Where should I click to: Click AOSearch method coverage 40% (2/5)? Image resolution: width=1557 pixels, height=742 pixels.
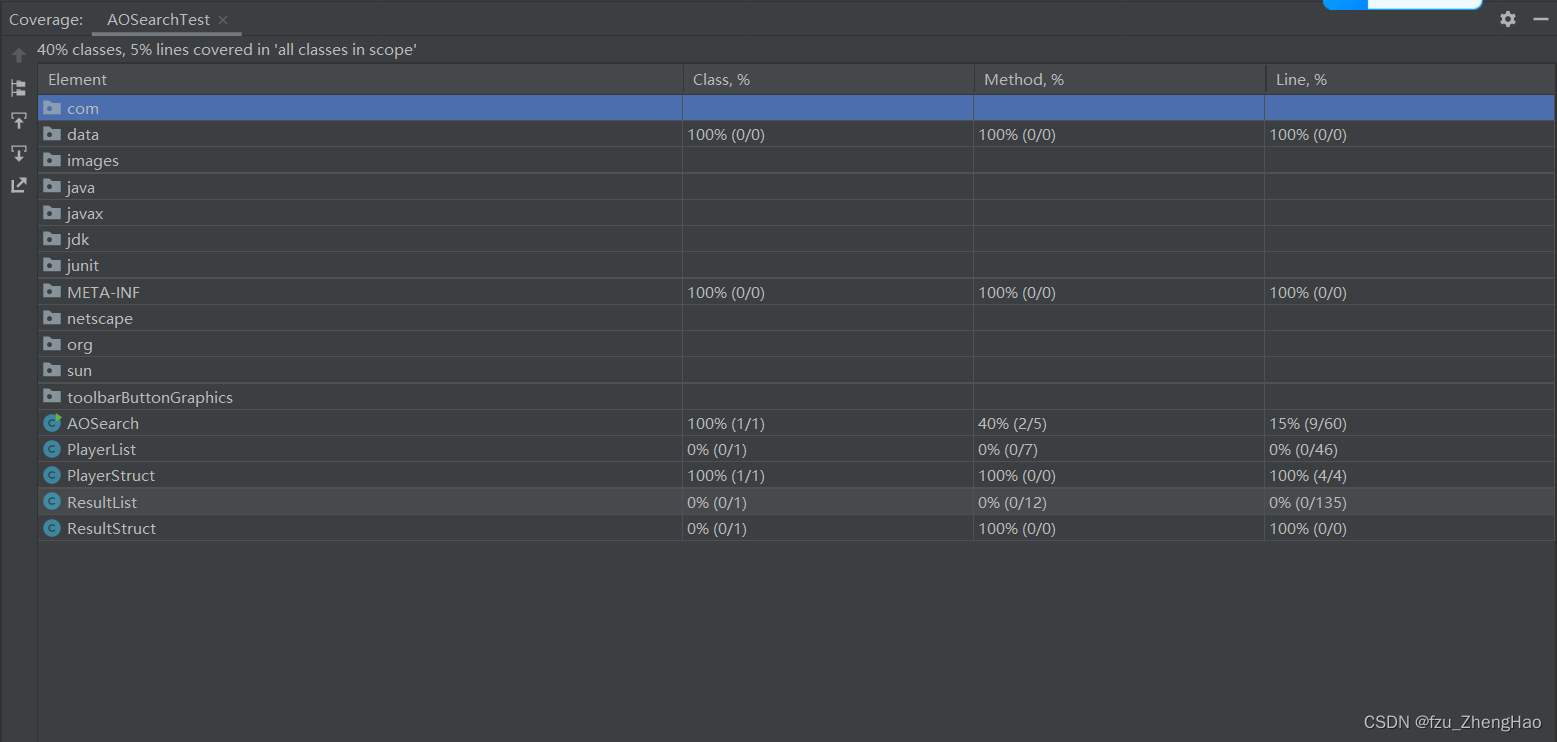(1013, 423)
